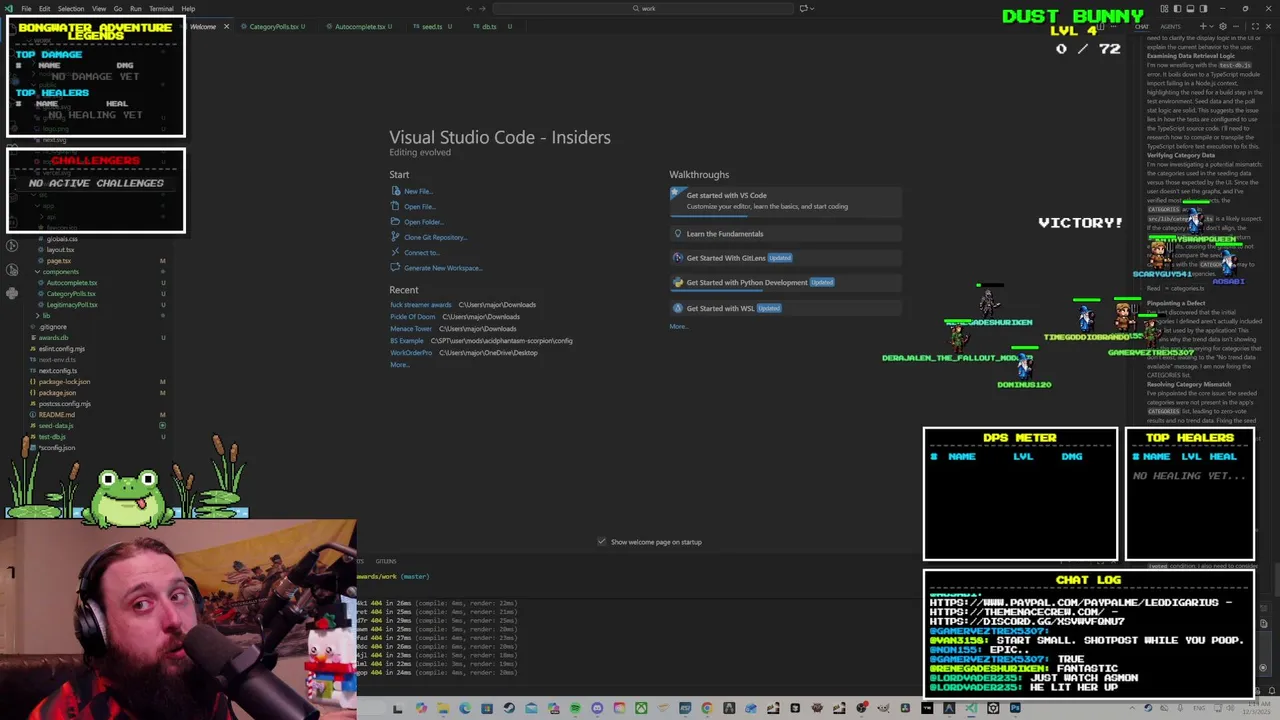The height and width of the screenshot is (720, 1280).
Task: Open LegitimacyPoll.tsx in the explorer
Action: pos(72,304)
